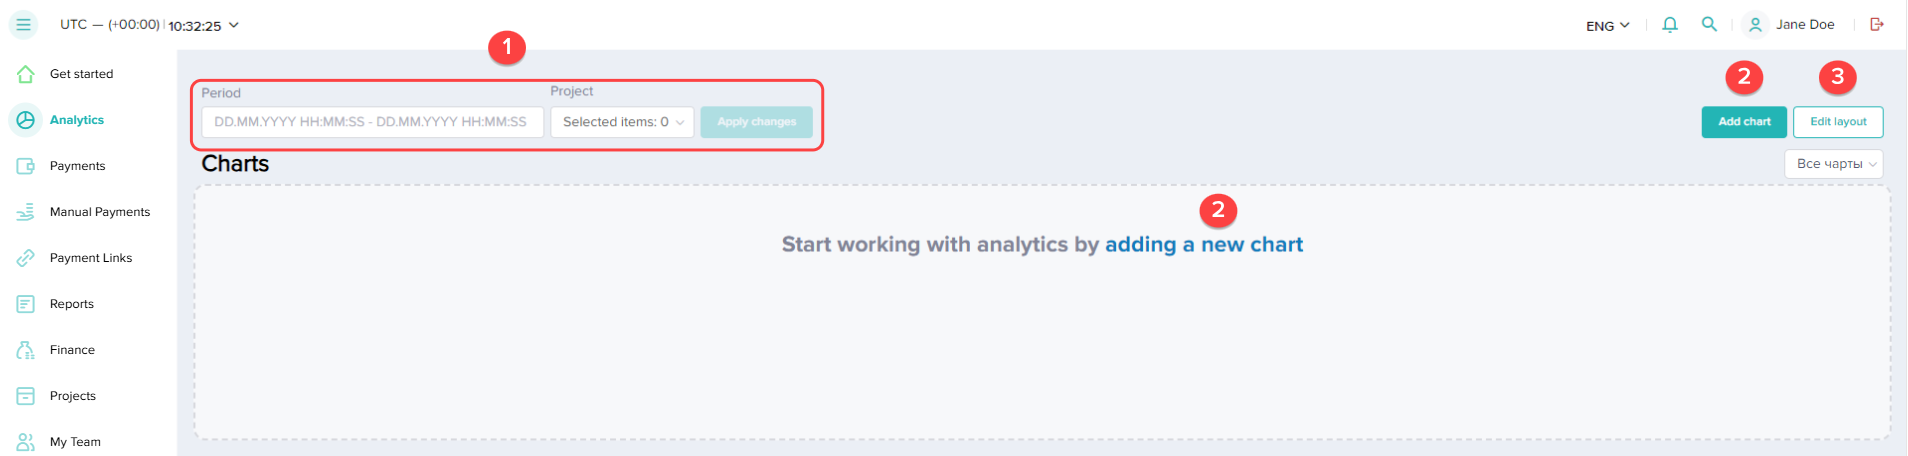Click the search magnifier icon

1709,25
